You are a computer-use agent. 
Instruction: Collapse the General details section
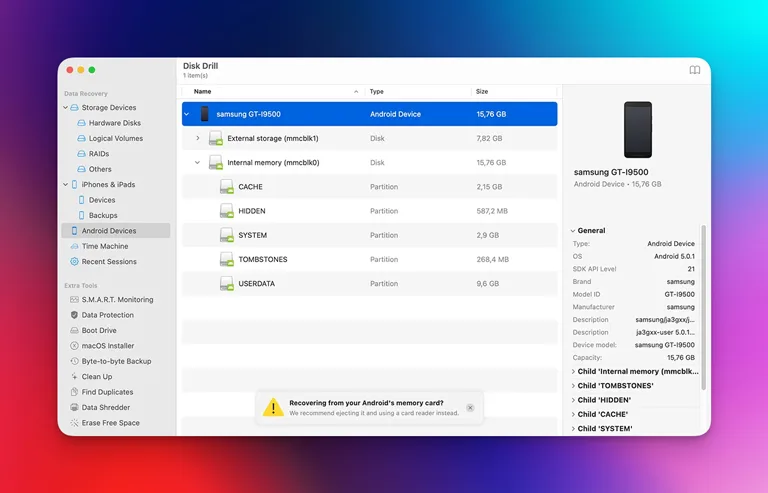pos(573,231)
